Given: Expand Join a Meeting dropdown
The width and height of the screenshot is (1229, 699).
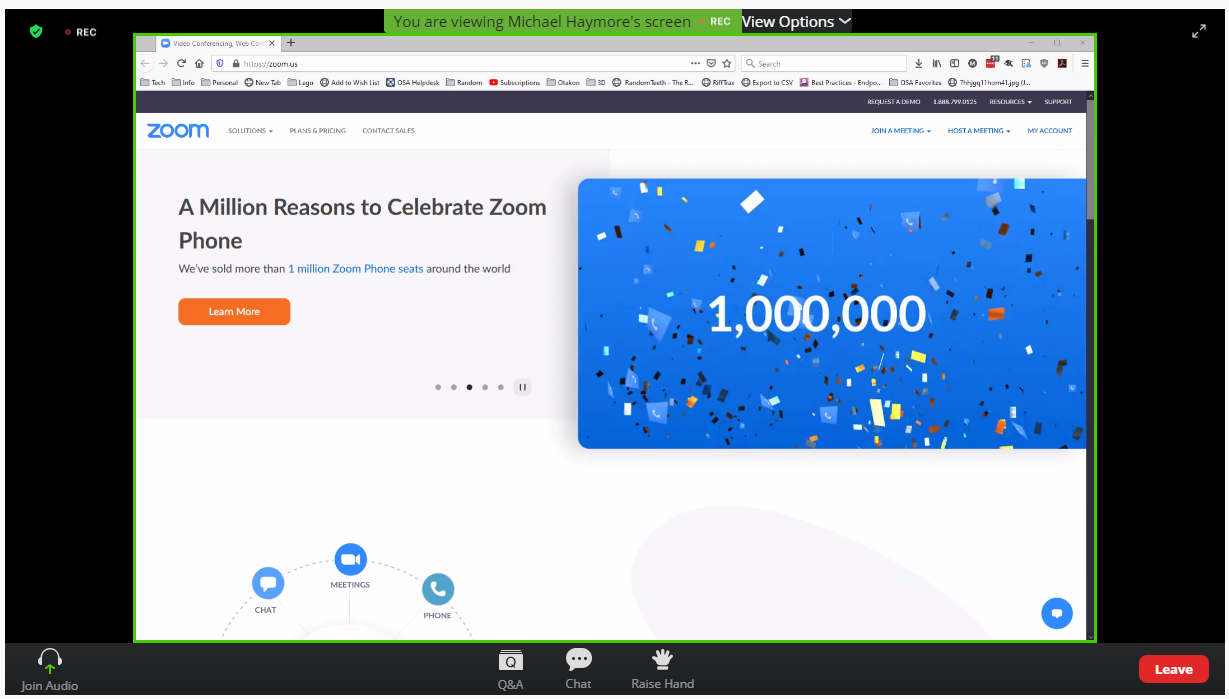Looking at the screenshot, I should point(901,131).
